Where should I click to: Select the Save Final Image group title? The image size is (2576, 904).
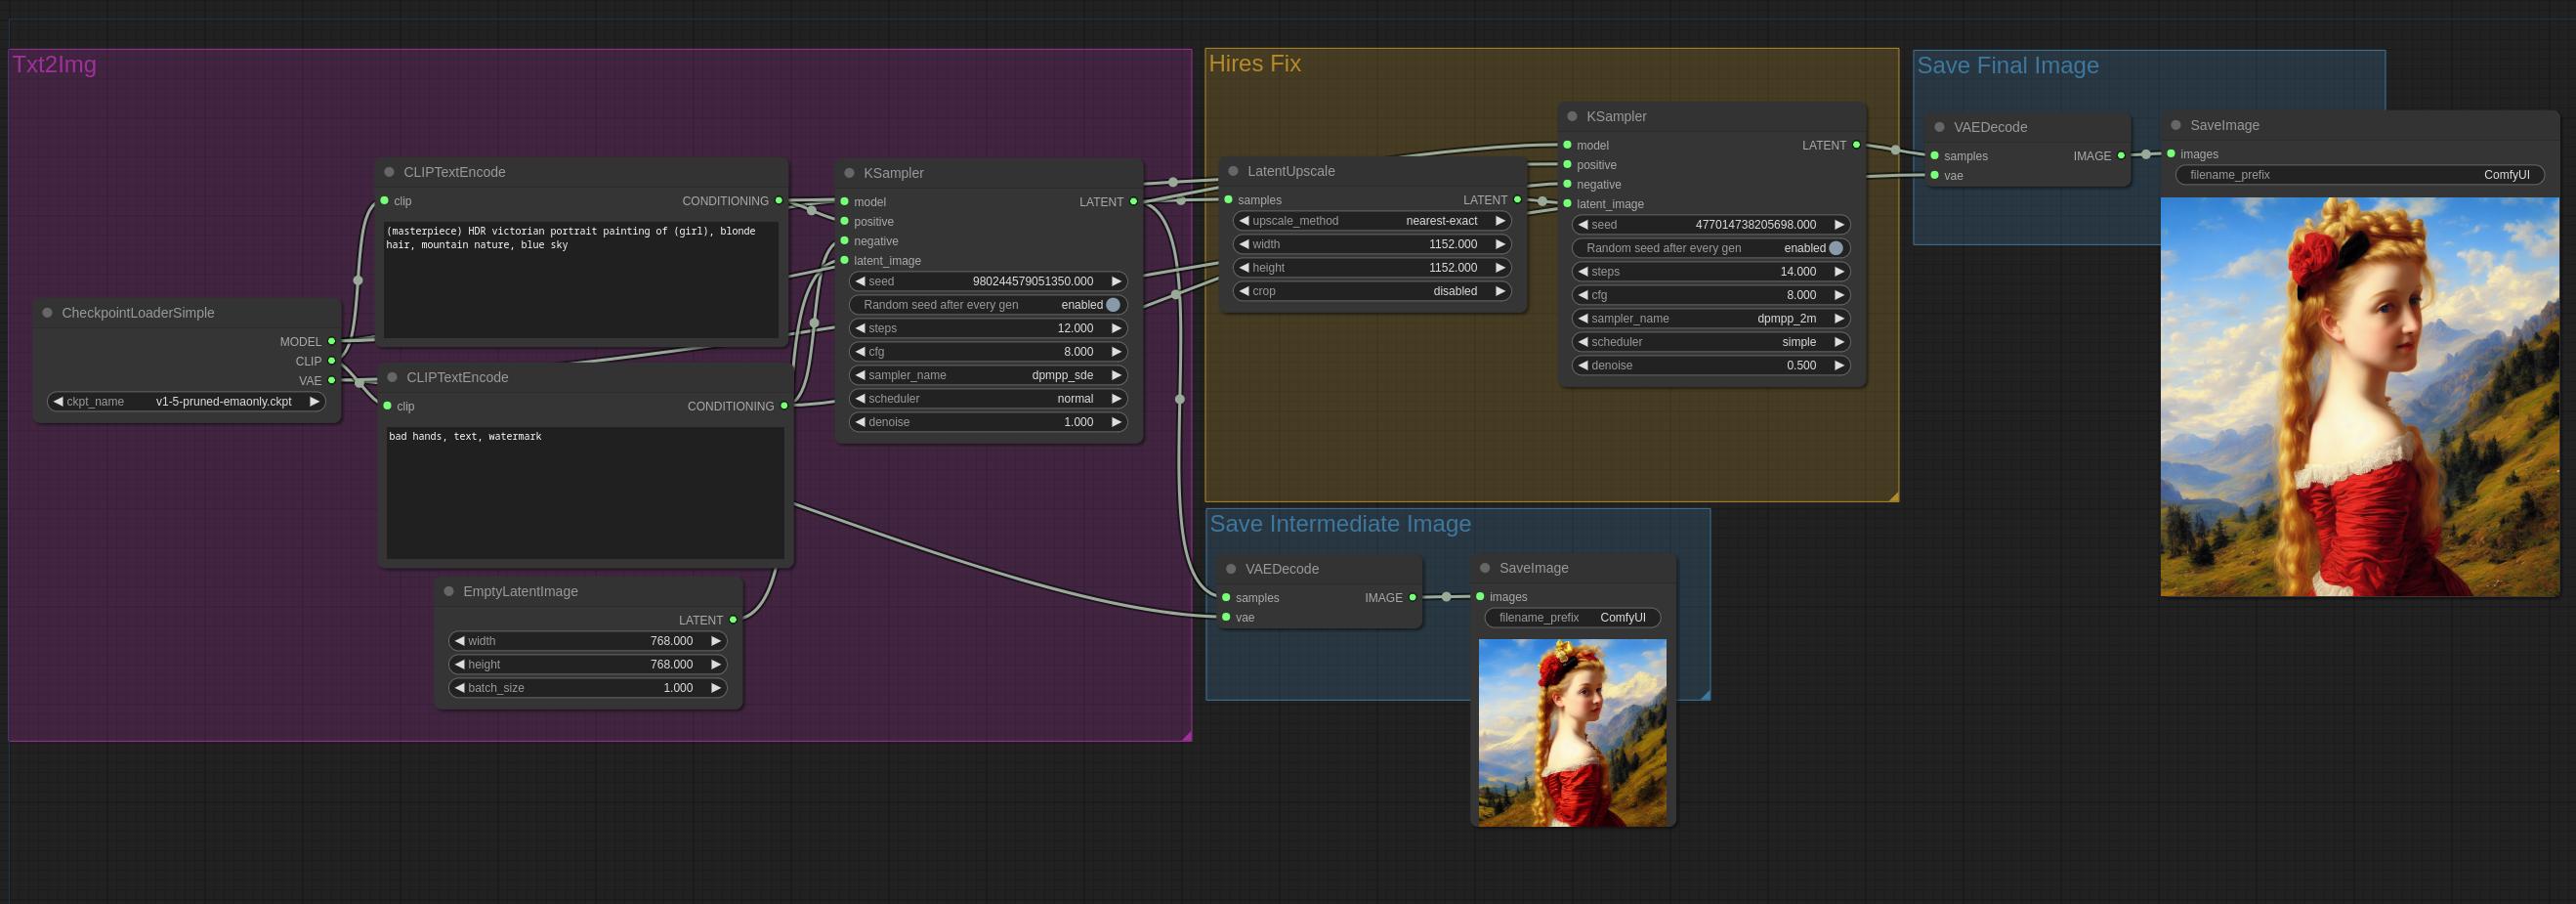[x=2007, y=66]
